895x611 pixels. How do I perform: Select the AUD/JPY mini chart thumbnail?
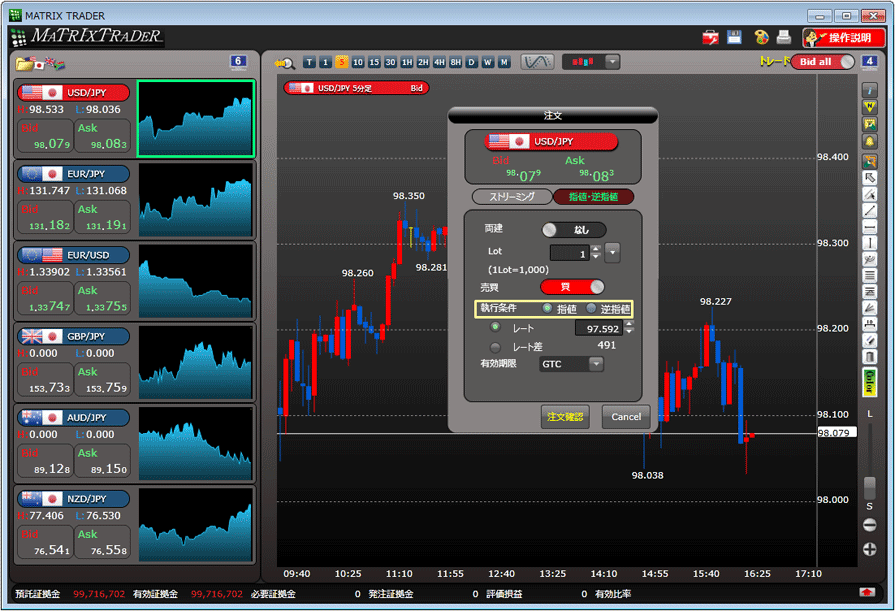195,443
